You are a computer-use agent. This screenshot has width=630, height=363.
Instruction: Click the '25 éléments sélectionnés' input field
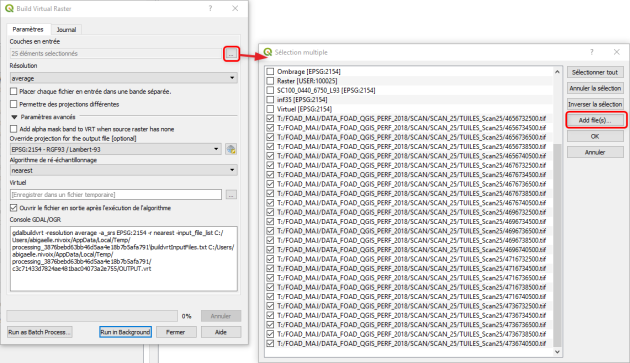coord(116,53)
